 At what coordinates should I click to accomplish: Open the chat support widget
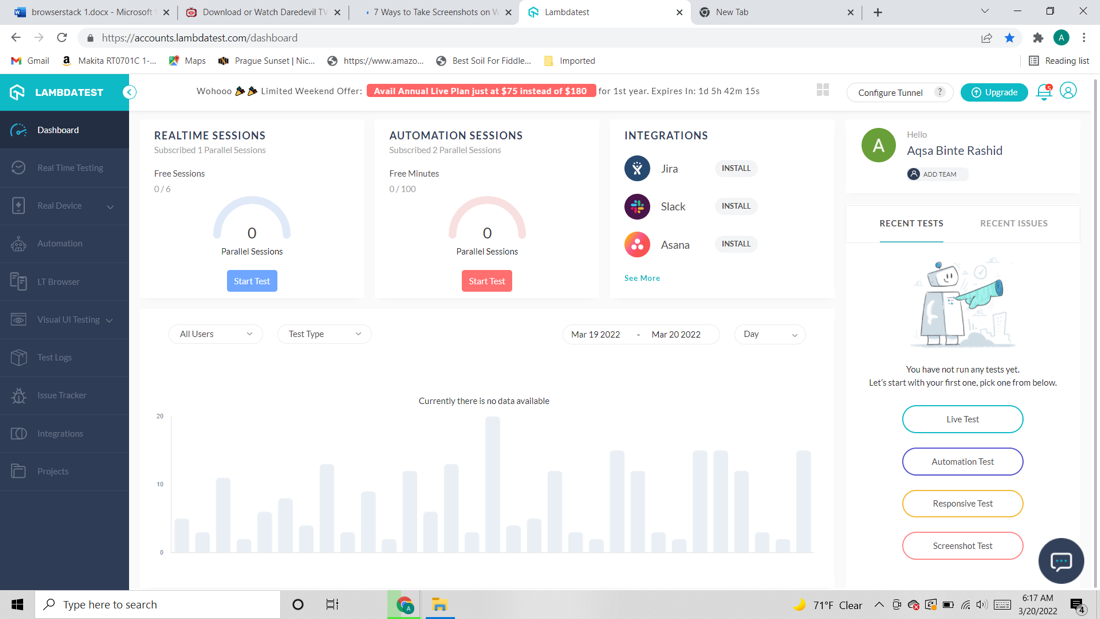1061,561
